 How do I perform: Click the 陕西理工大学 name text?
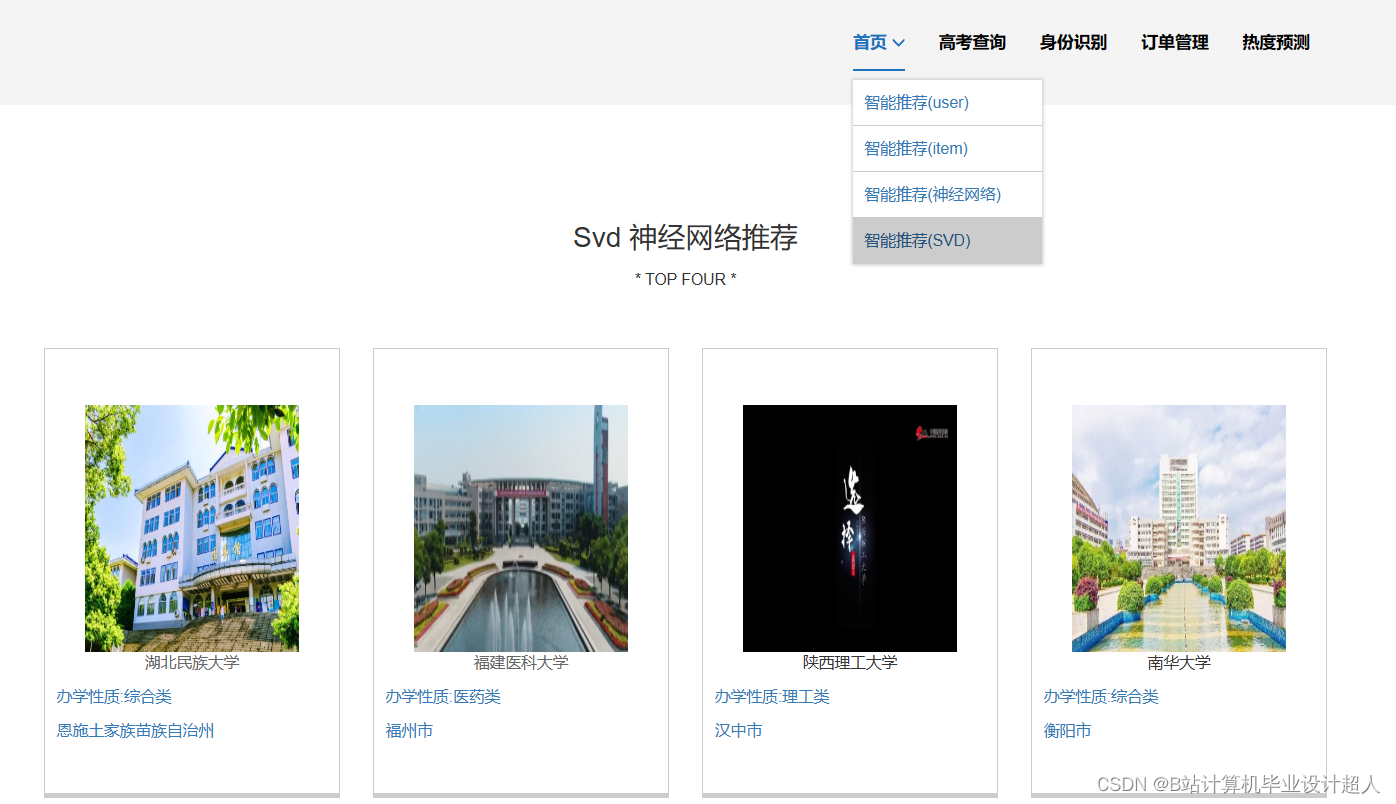click(x=850, y=663)
